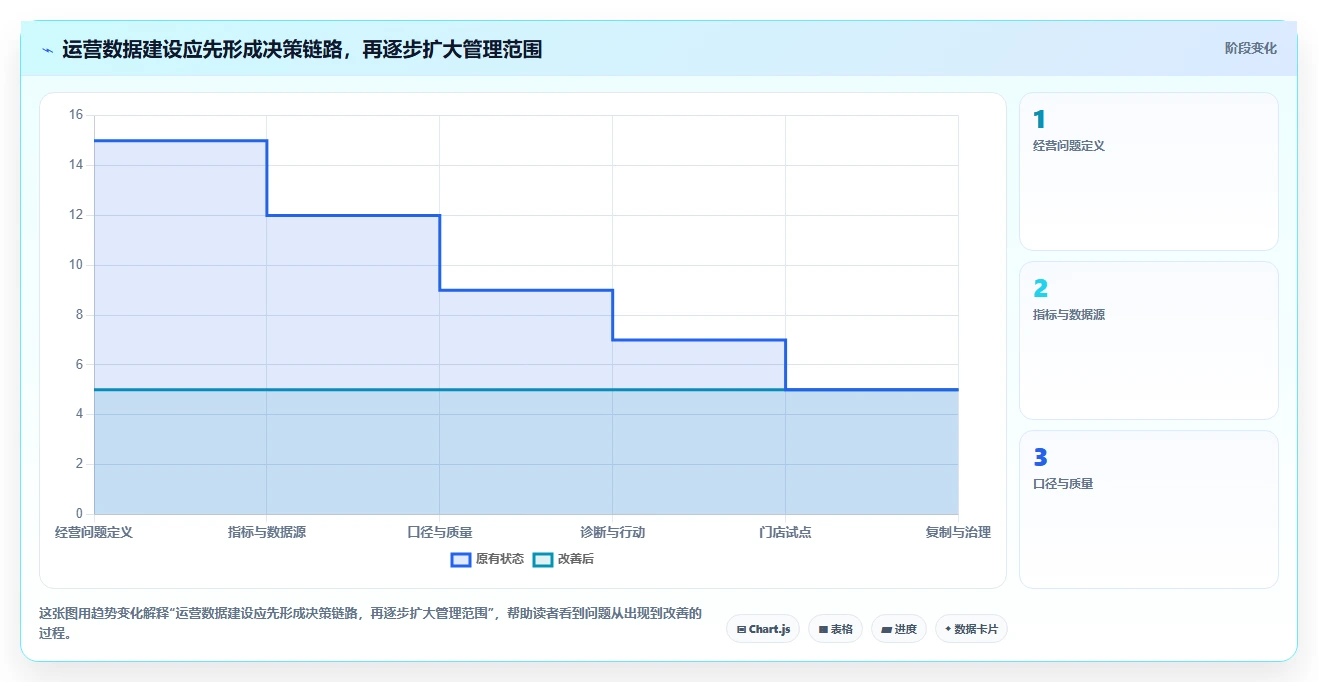Click the 进度 tag pill
Viewport: 1318px width, 682px height.
click(x=899, y=629)
